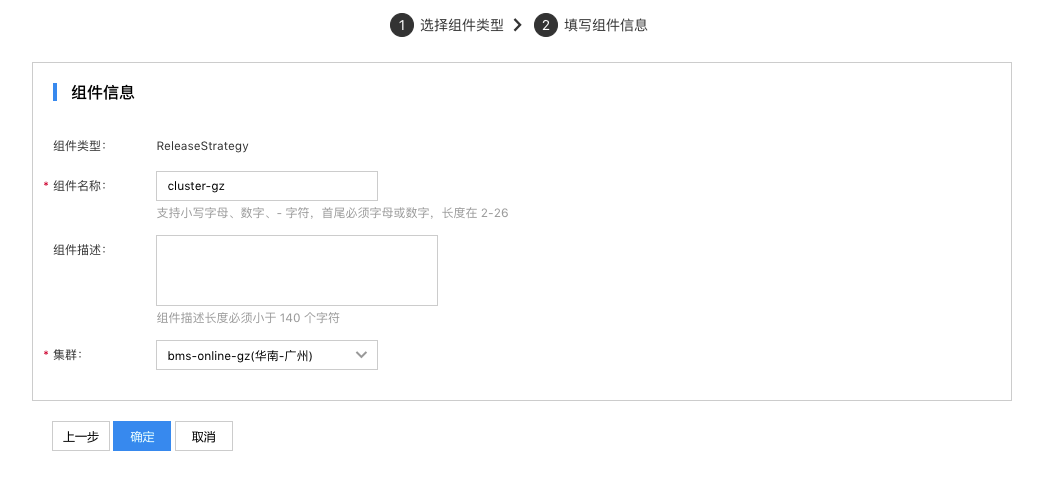Click the ReleaseStrategy component type text
This screenshot has width=1039, height=477.
(x=202, y=146)
